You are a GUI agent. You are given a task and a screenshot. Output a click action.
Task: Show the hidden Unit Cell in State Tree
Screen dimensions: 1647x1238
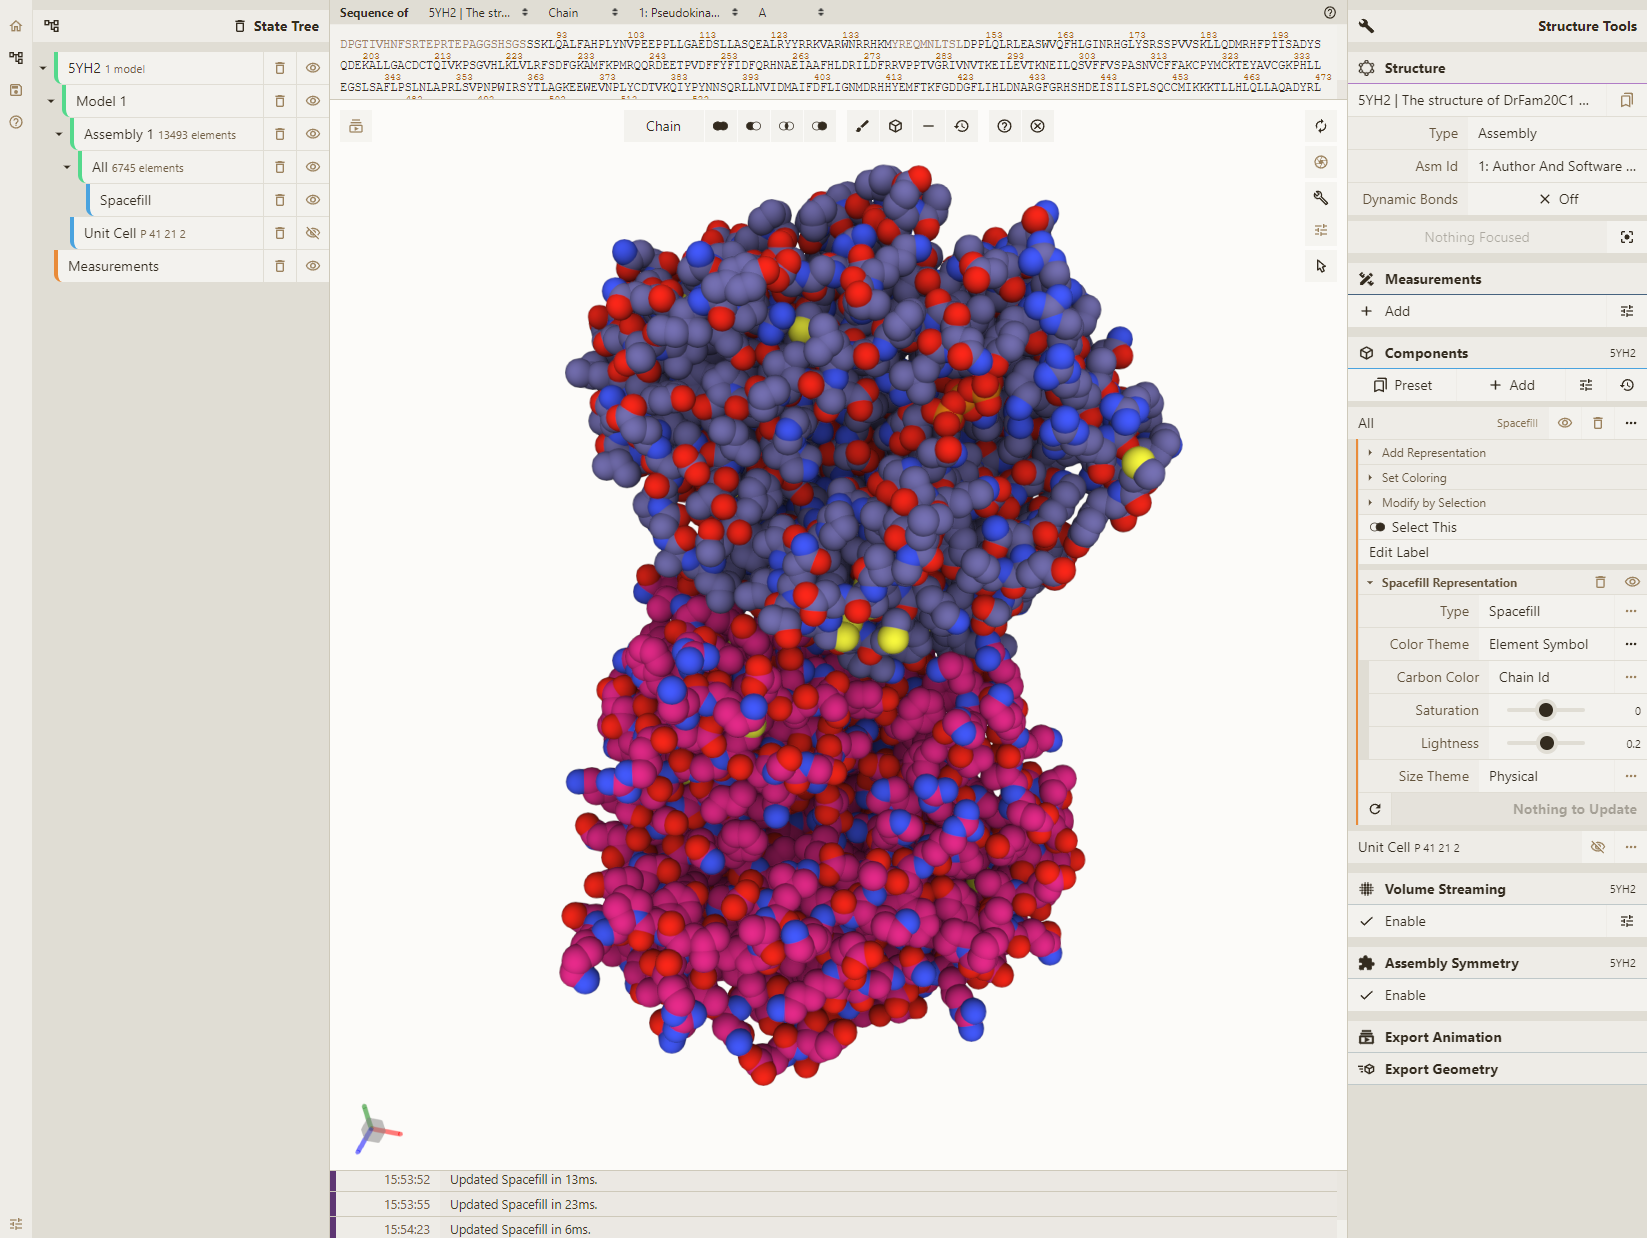[x=313, y=233]
